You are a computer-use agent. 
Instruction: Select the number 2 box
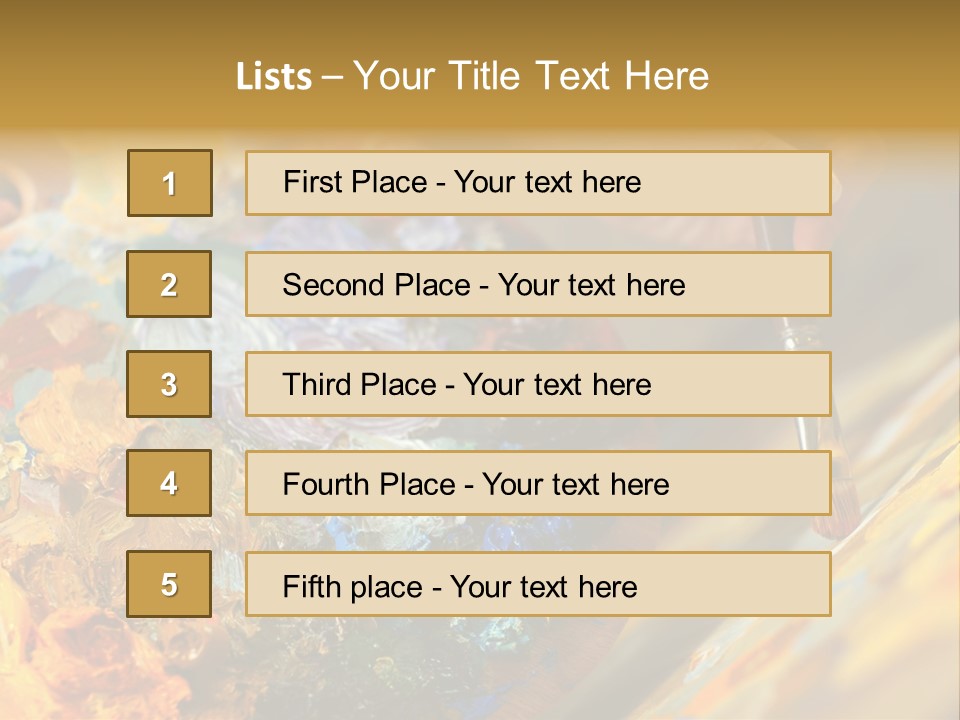tap(169, 284)
